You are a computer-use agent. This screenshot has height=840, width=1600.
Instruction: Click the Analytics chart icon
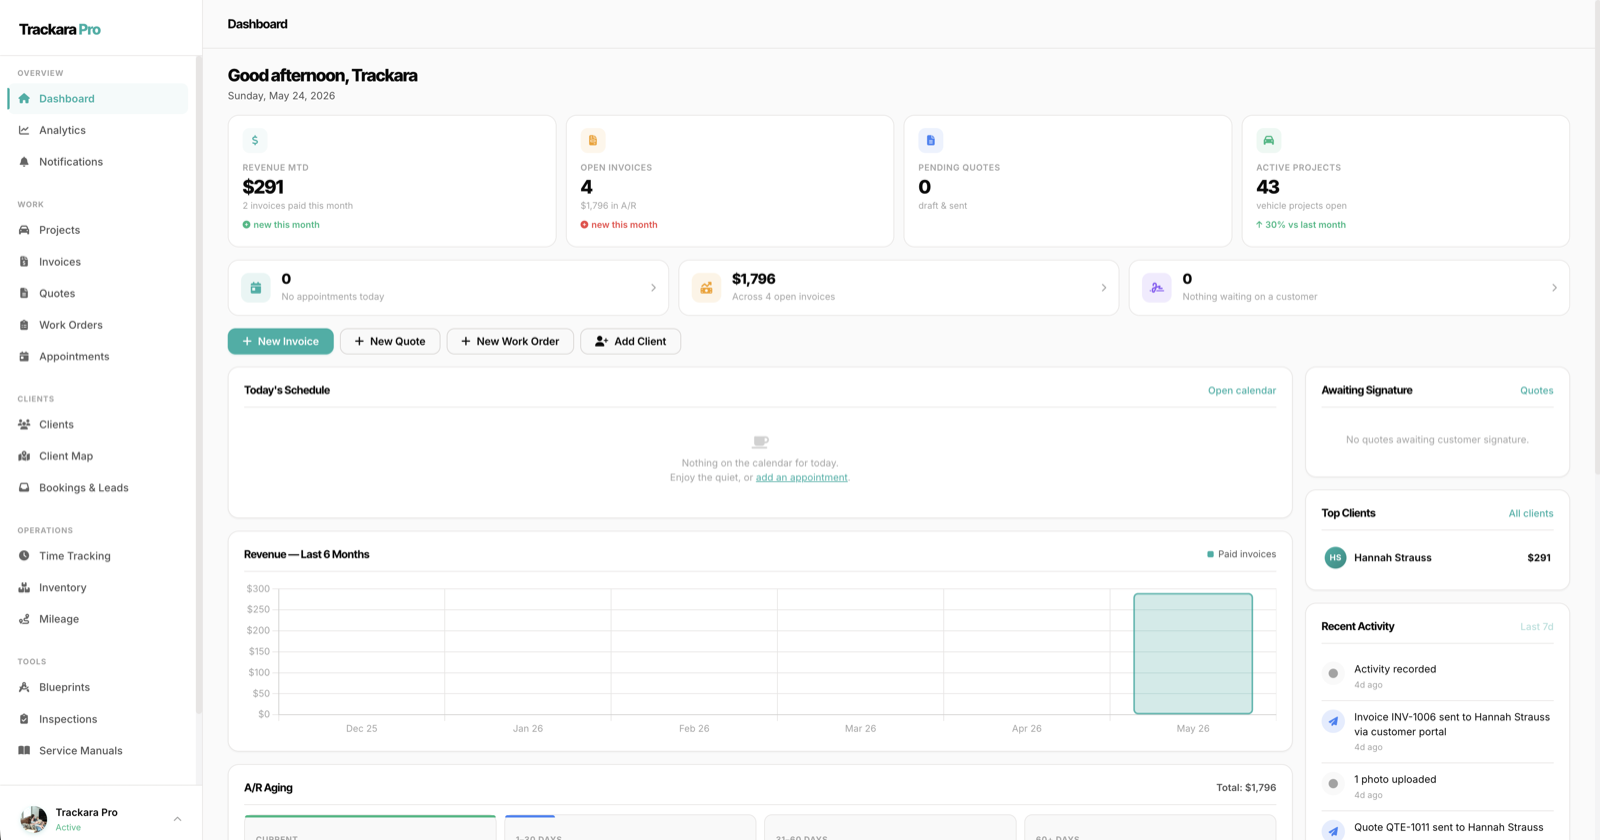click(24, 130)
